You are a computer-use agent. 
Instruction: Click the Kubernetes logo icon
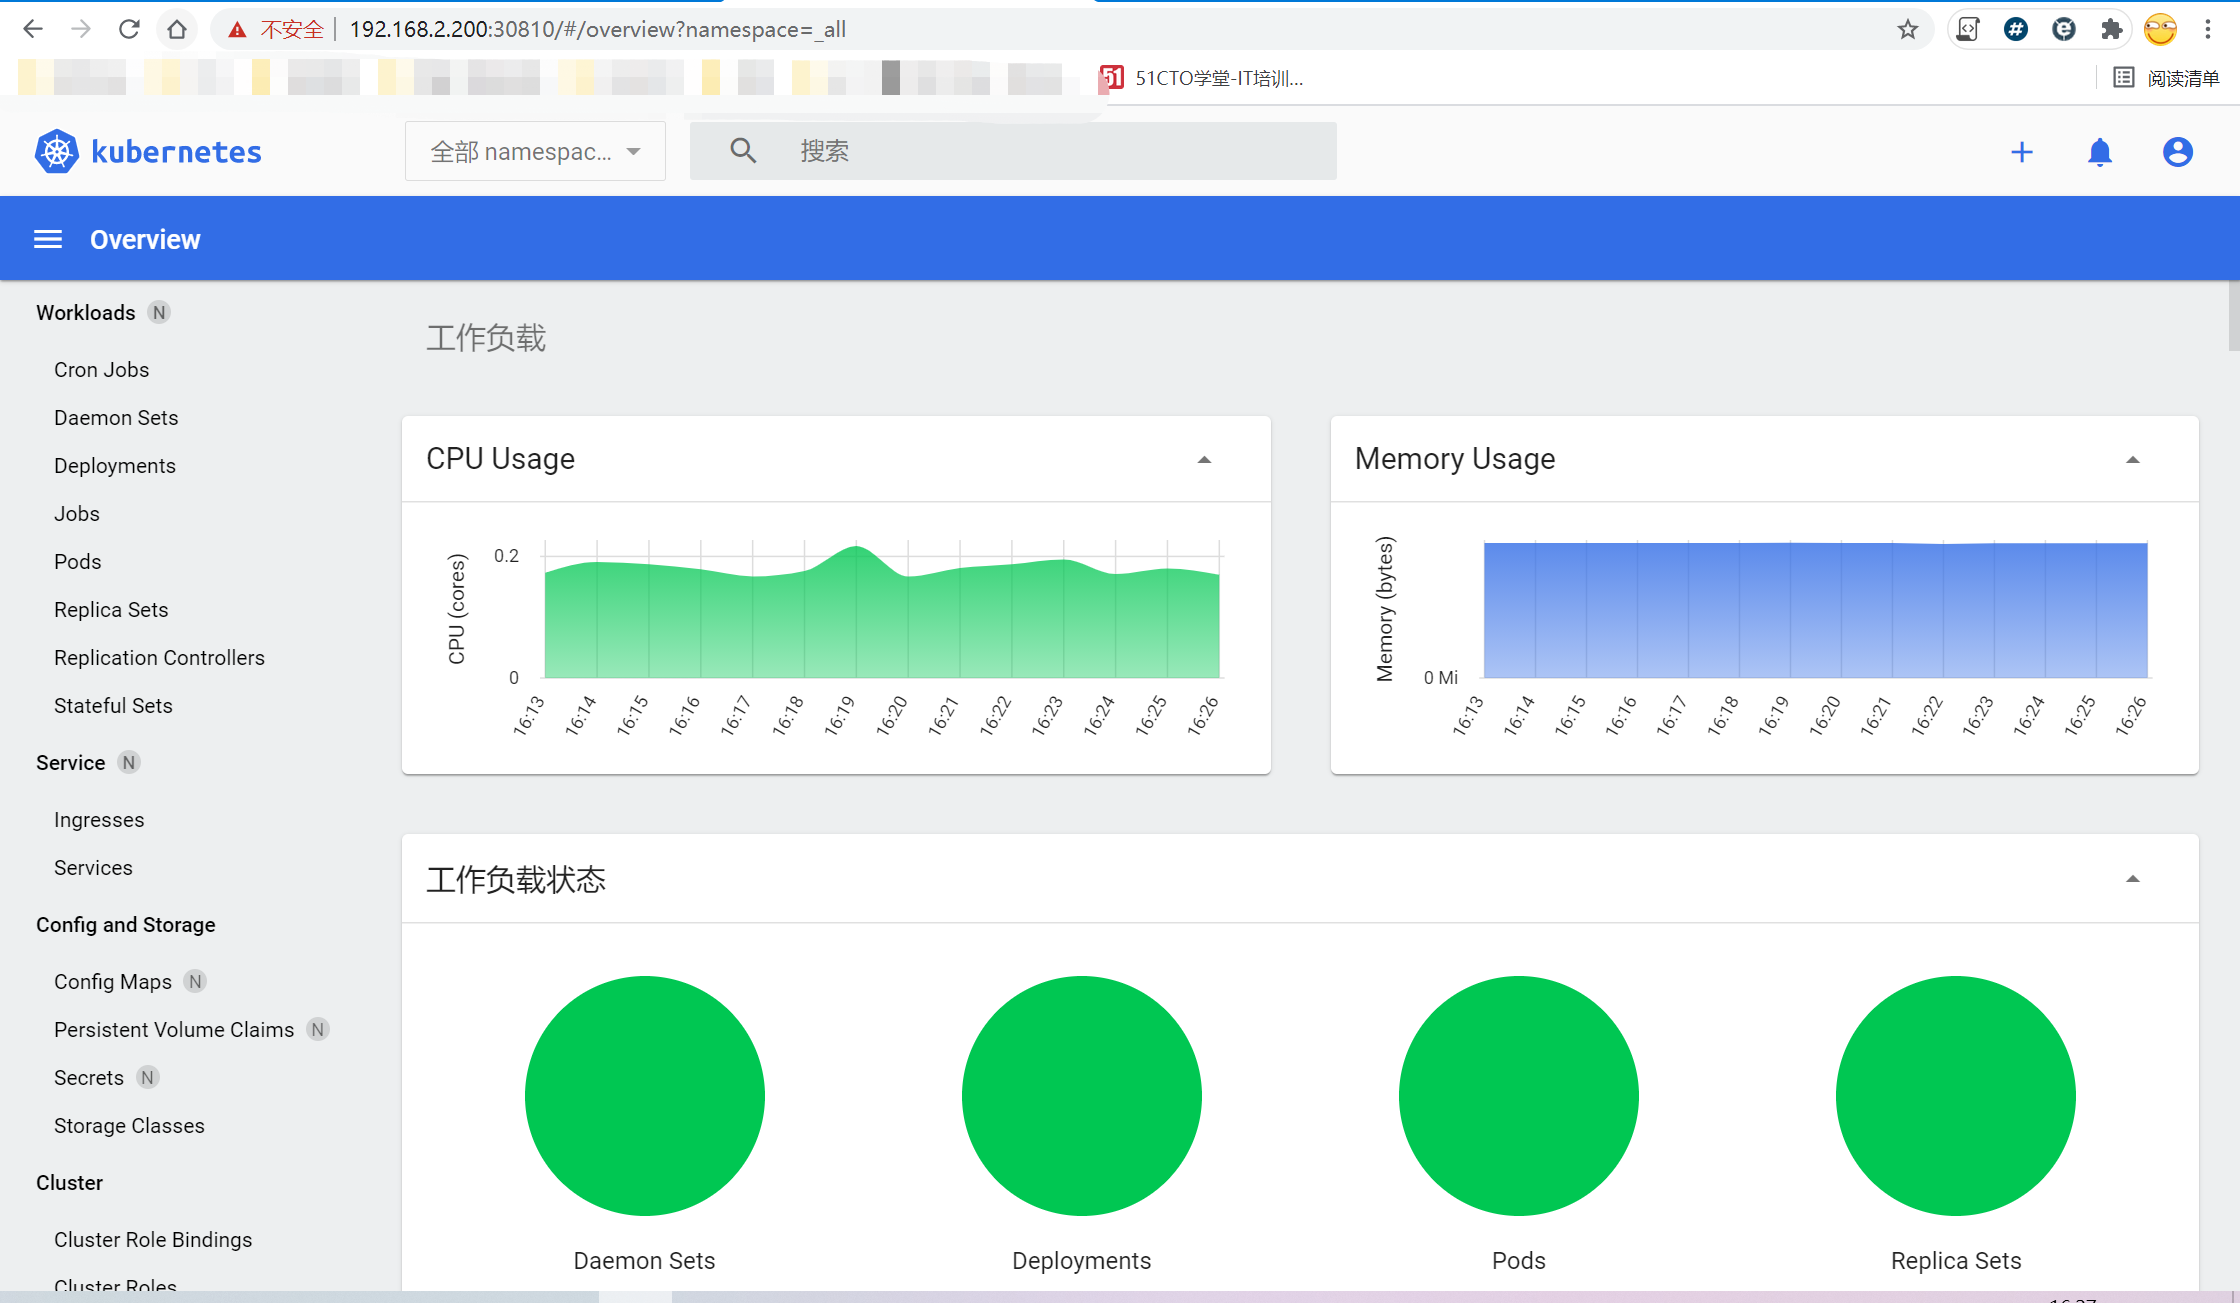57,152
